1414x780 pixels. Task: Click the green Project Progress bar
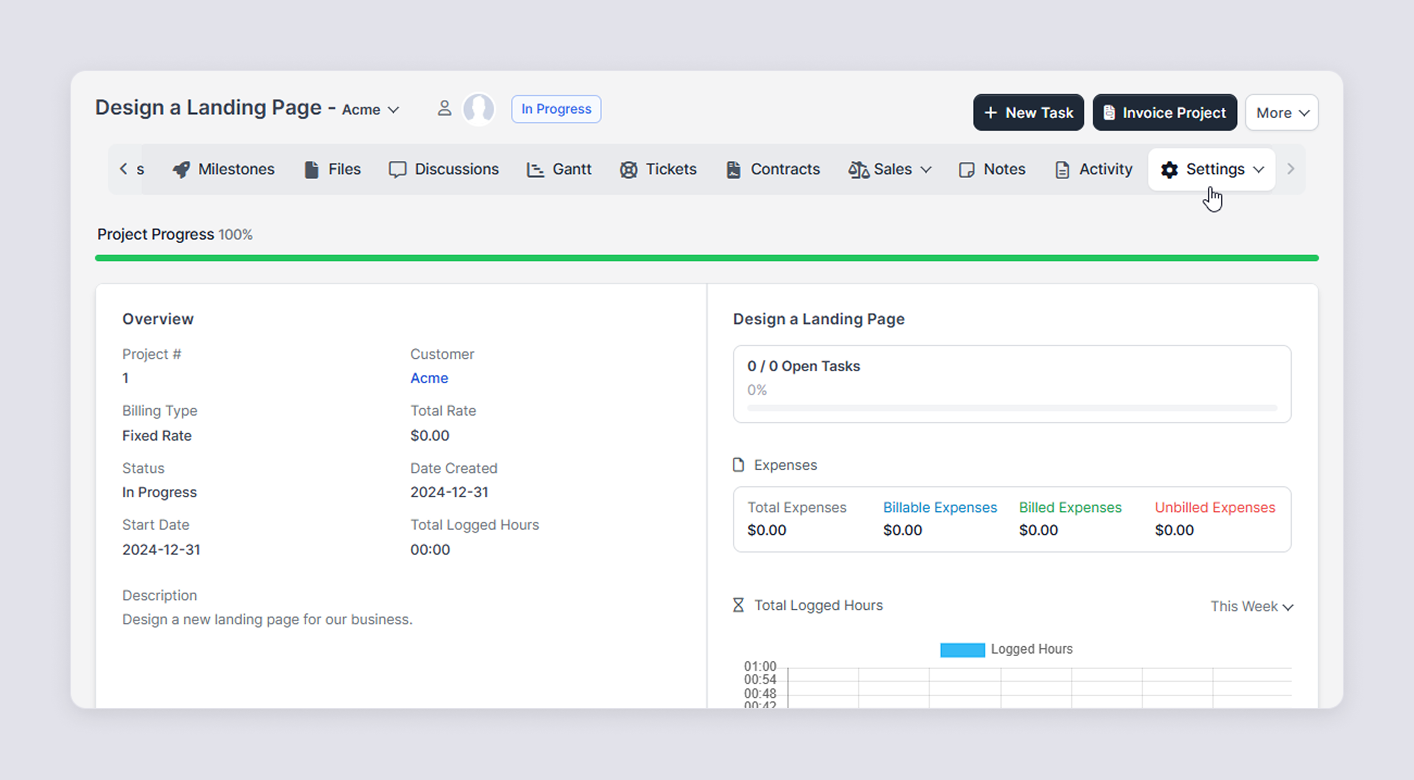point(707,258)
